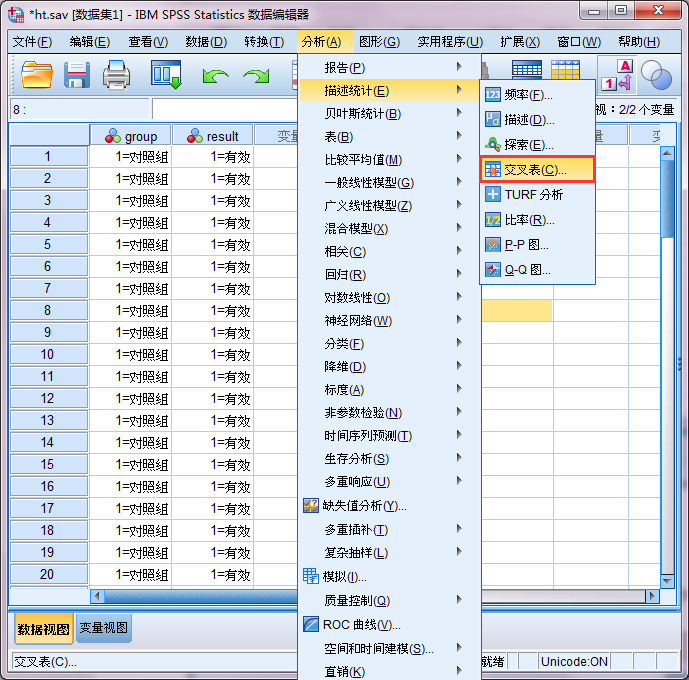The height and width of the screenshot is (680, 689).
Task: Select 质量控制(Q) menu entry
Action: pyautogui.click(x=389, y=600)
